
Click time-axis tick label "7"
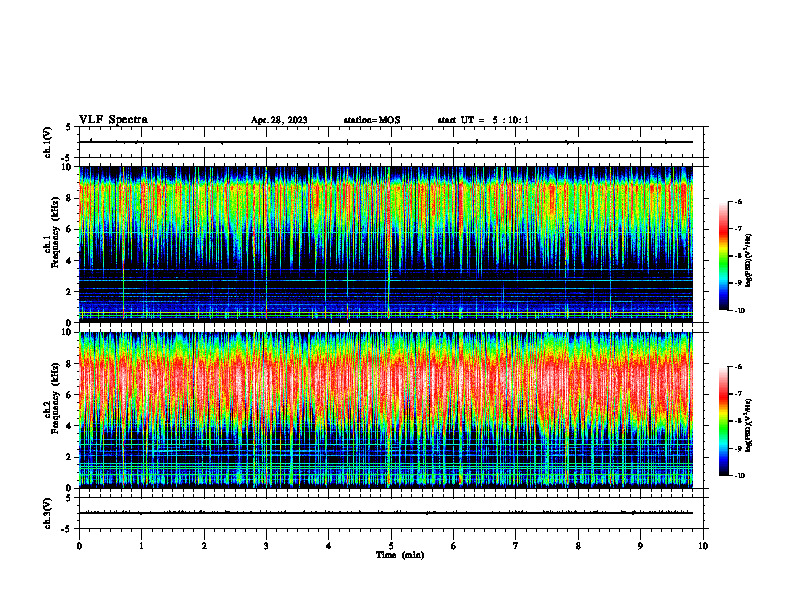point(516,546)
